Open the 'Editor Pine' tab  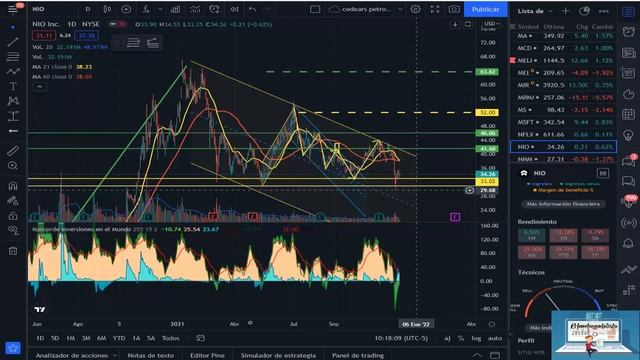click(x=207, y=355)
